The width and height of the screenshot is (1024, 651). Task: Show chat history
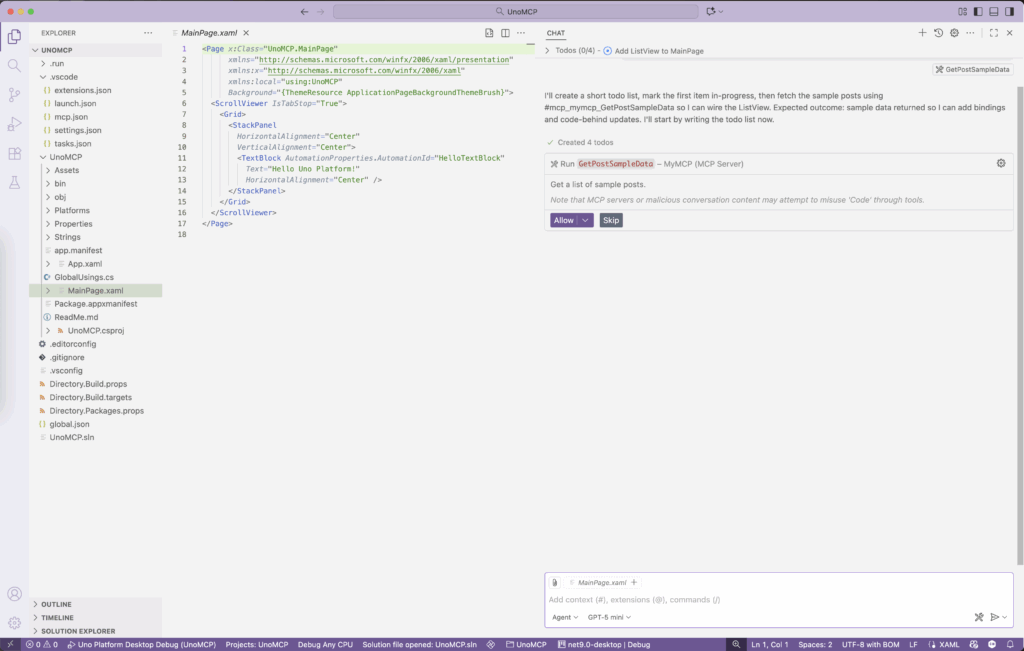938,33
